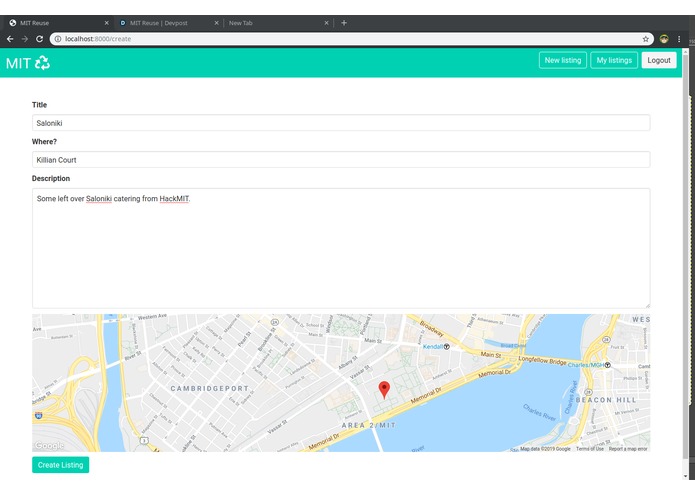Click the browser forward arrow
The width and height of the screenshot is (695, 494).
click(x=25, y=39)
